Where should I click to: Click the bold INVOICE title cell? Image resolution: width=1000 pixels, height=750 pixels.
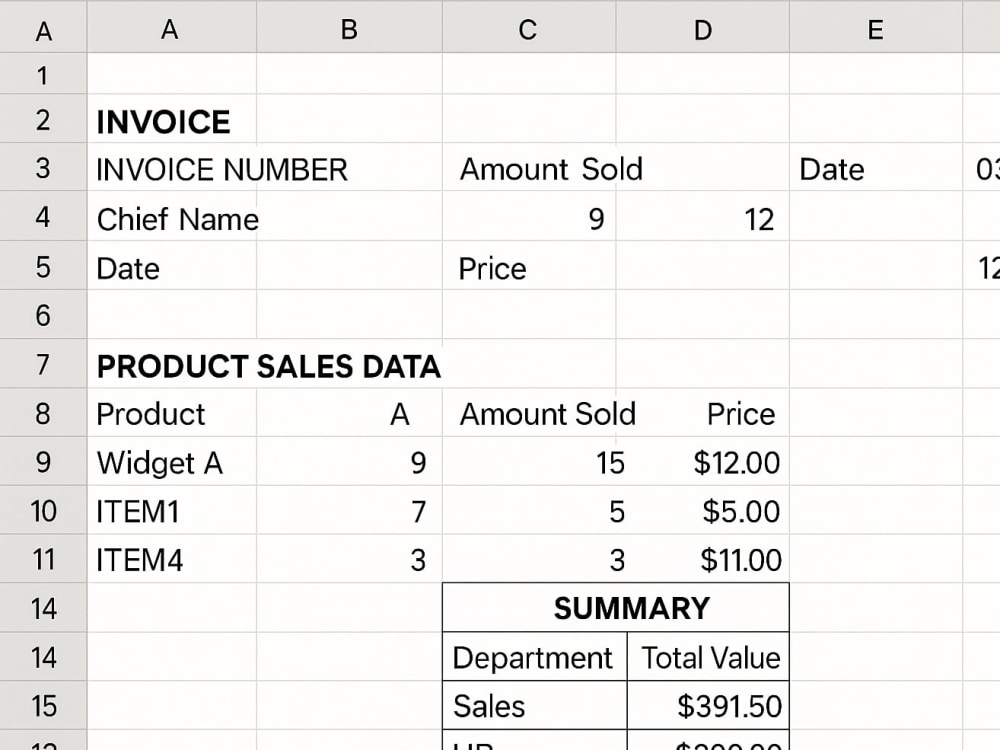[172, 120]
